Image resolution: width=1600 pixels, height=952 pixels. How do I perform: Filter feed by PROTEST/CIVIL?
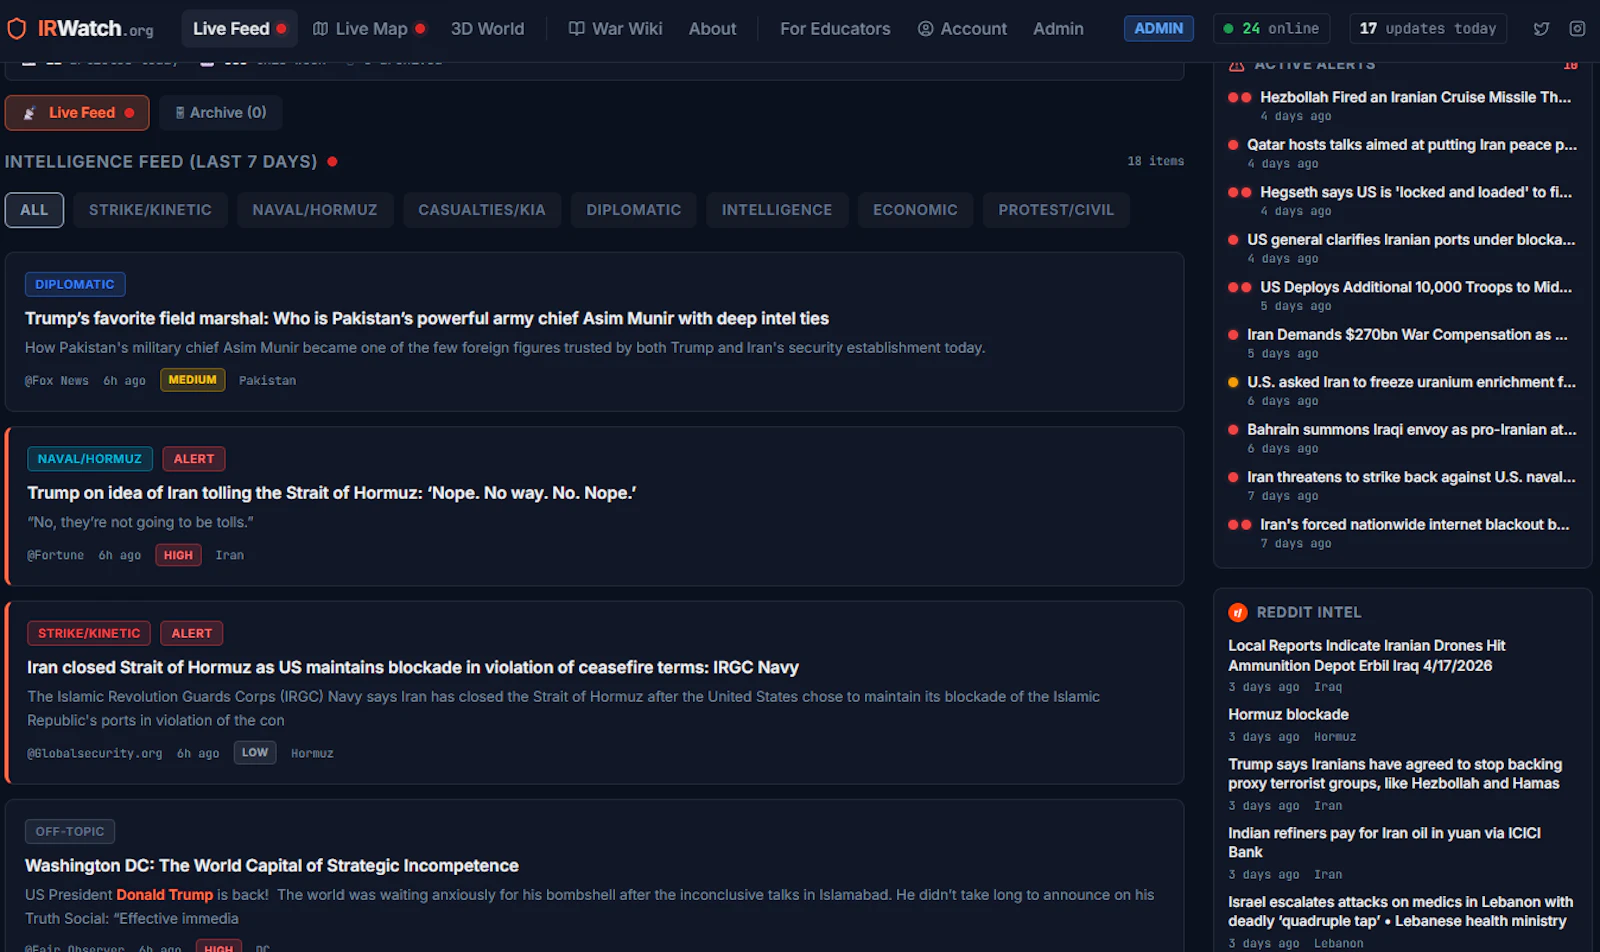click(1056, 210)
